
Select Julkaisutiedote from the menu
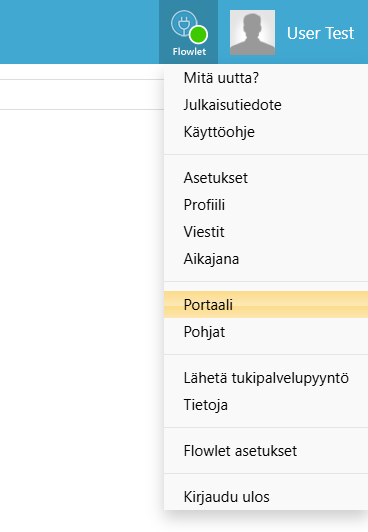(x=266, y=105)
